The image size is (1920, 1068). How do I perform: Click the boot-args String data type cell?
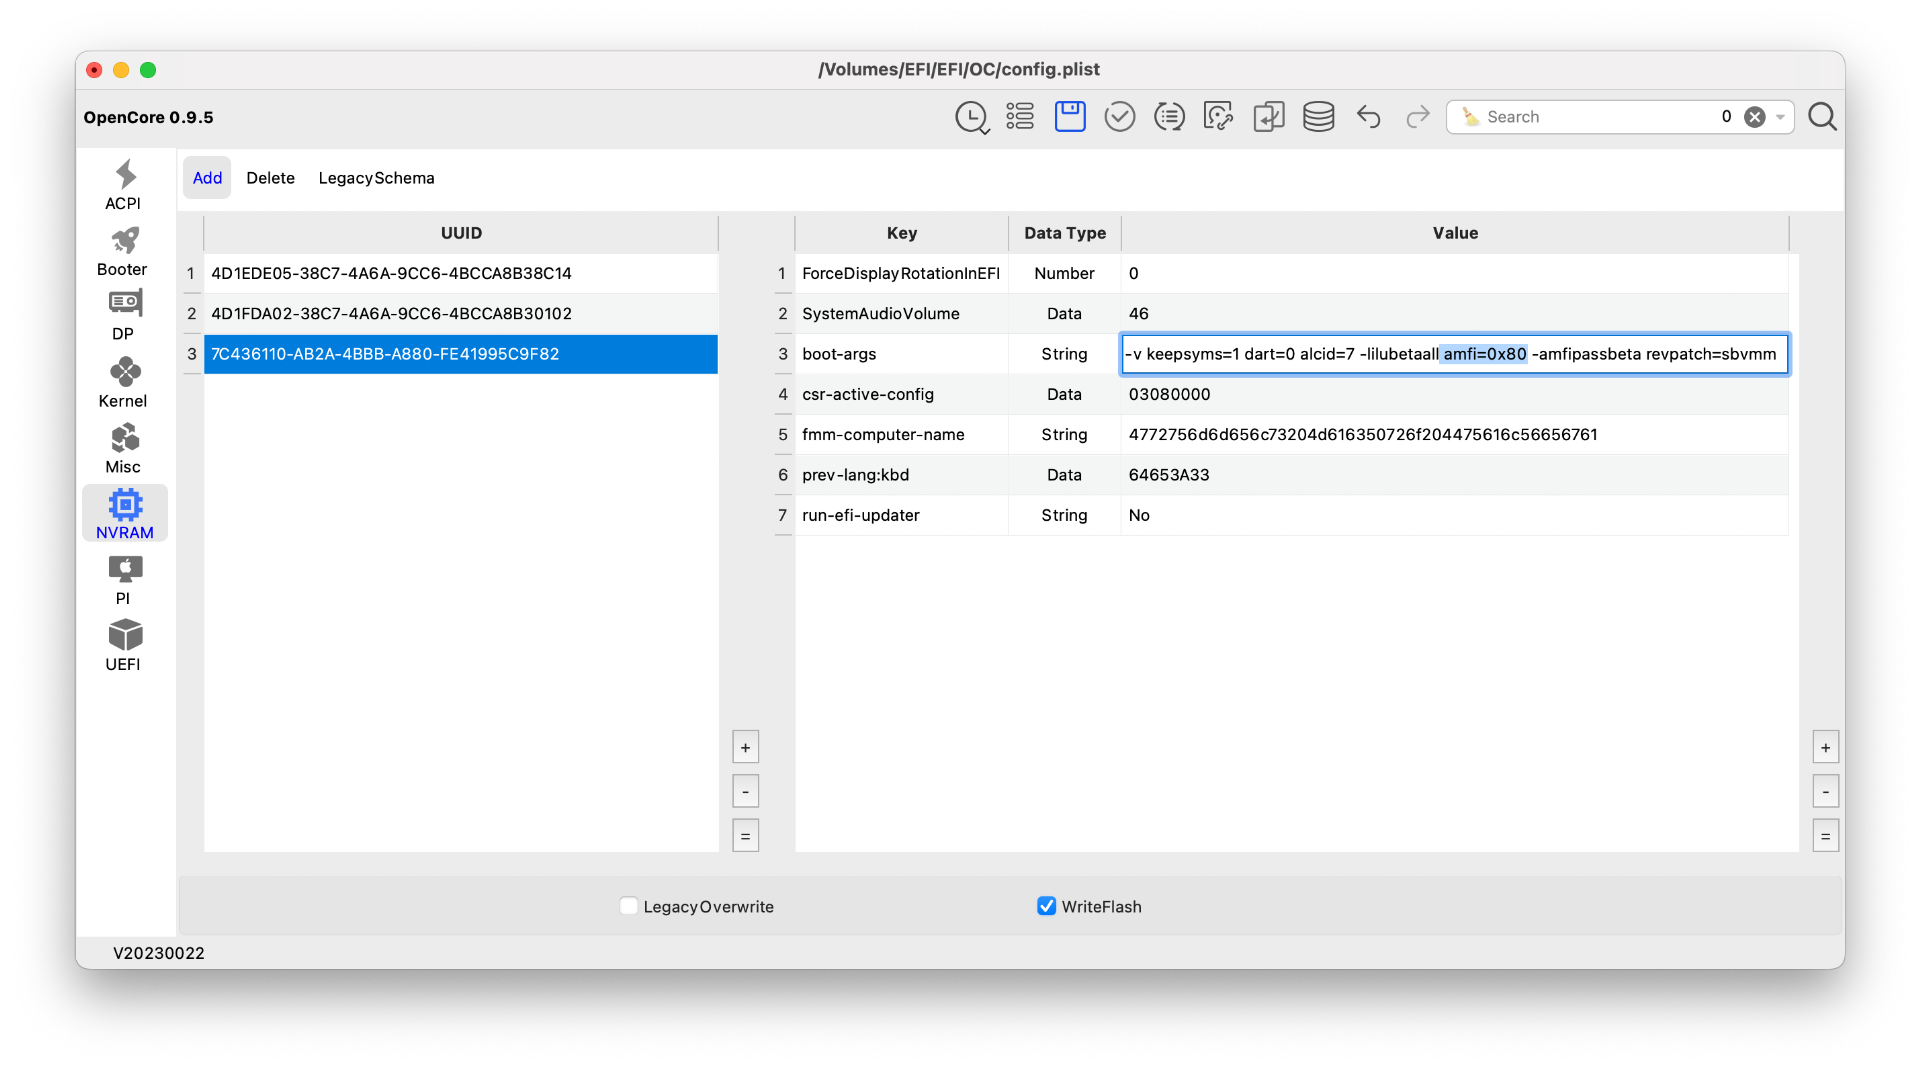point(1064,354)
